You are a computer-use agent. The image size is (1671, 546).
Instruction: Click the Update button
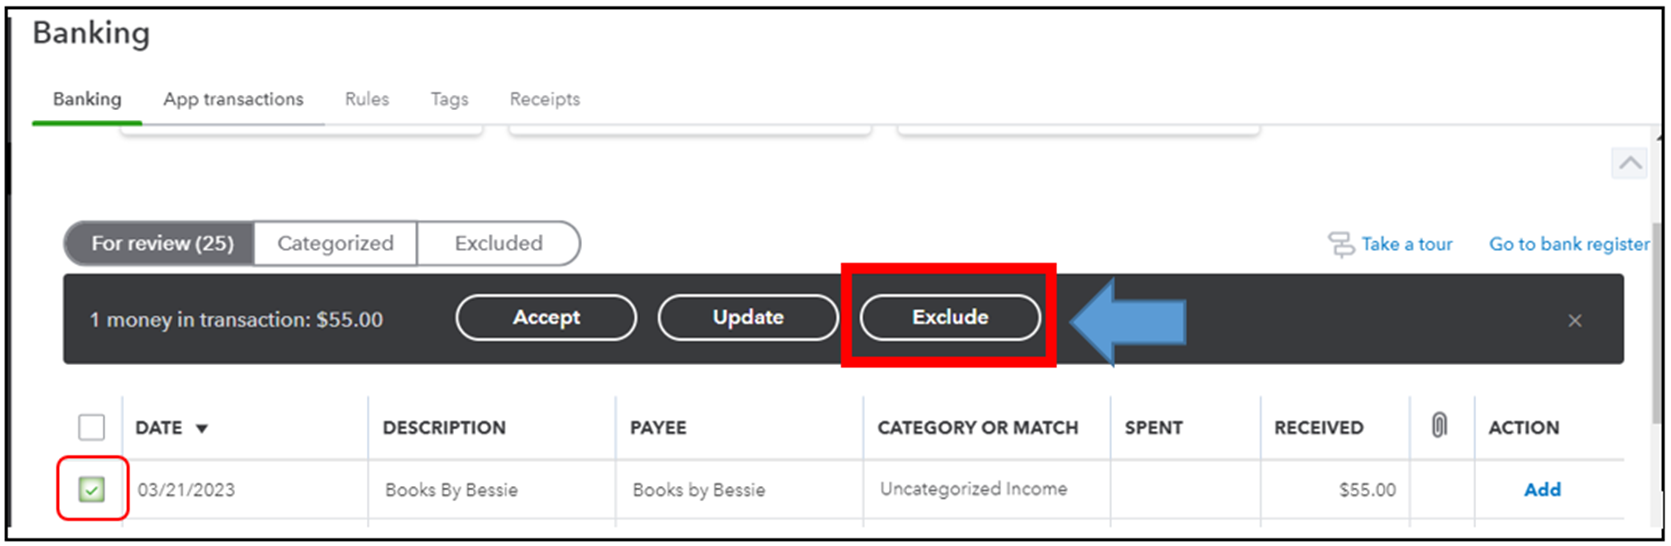pos(748,317)
